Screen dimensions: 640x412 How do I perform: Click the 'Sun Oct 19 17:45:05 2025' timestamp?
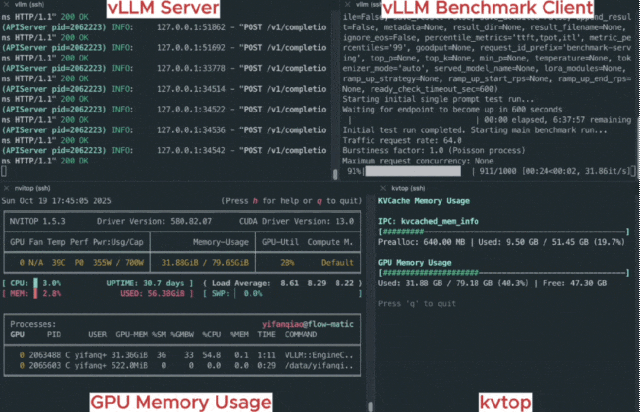[x=56, y=201]
